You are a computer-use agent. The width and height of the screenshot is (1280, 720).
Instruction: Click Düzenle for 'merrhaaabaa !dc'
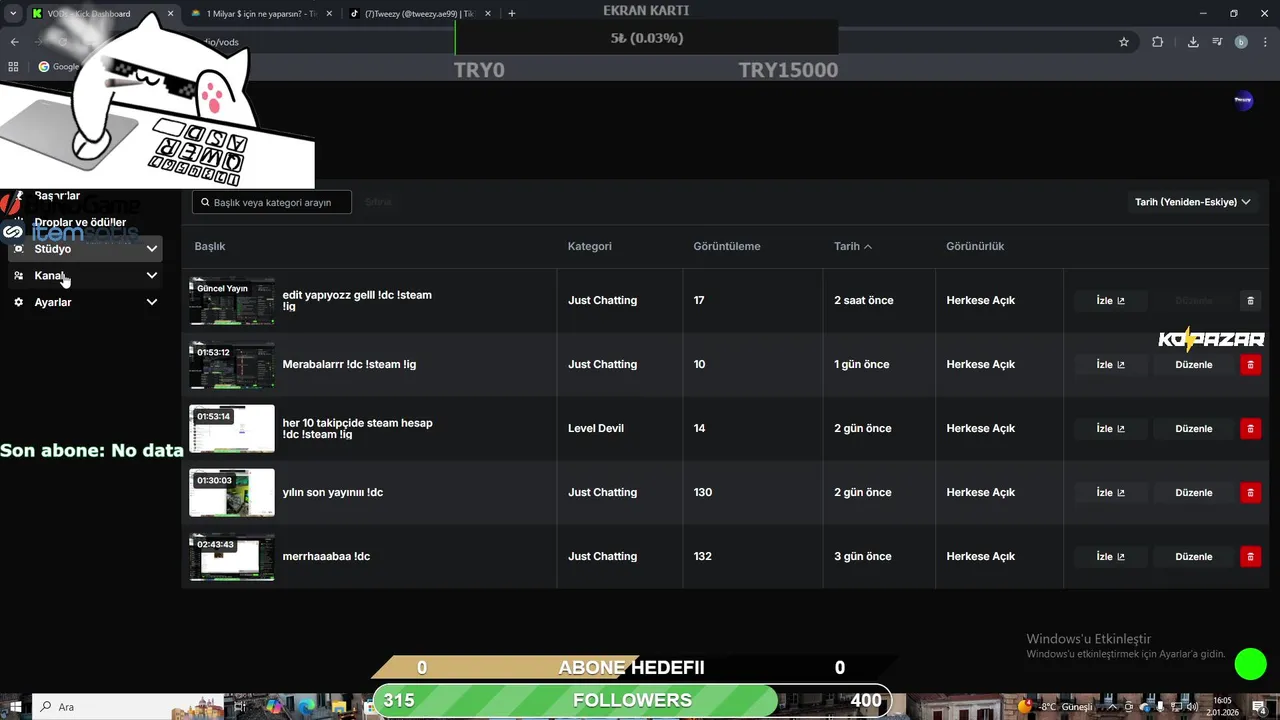pos(1193,557)
